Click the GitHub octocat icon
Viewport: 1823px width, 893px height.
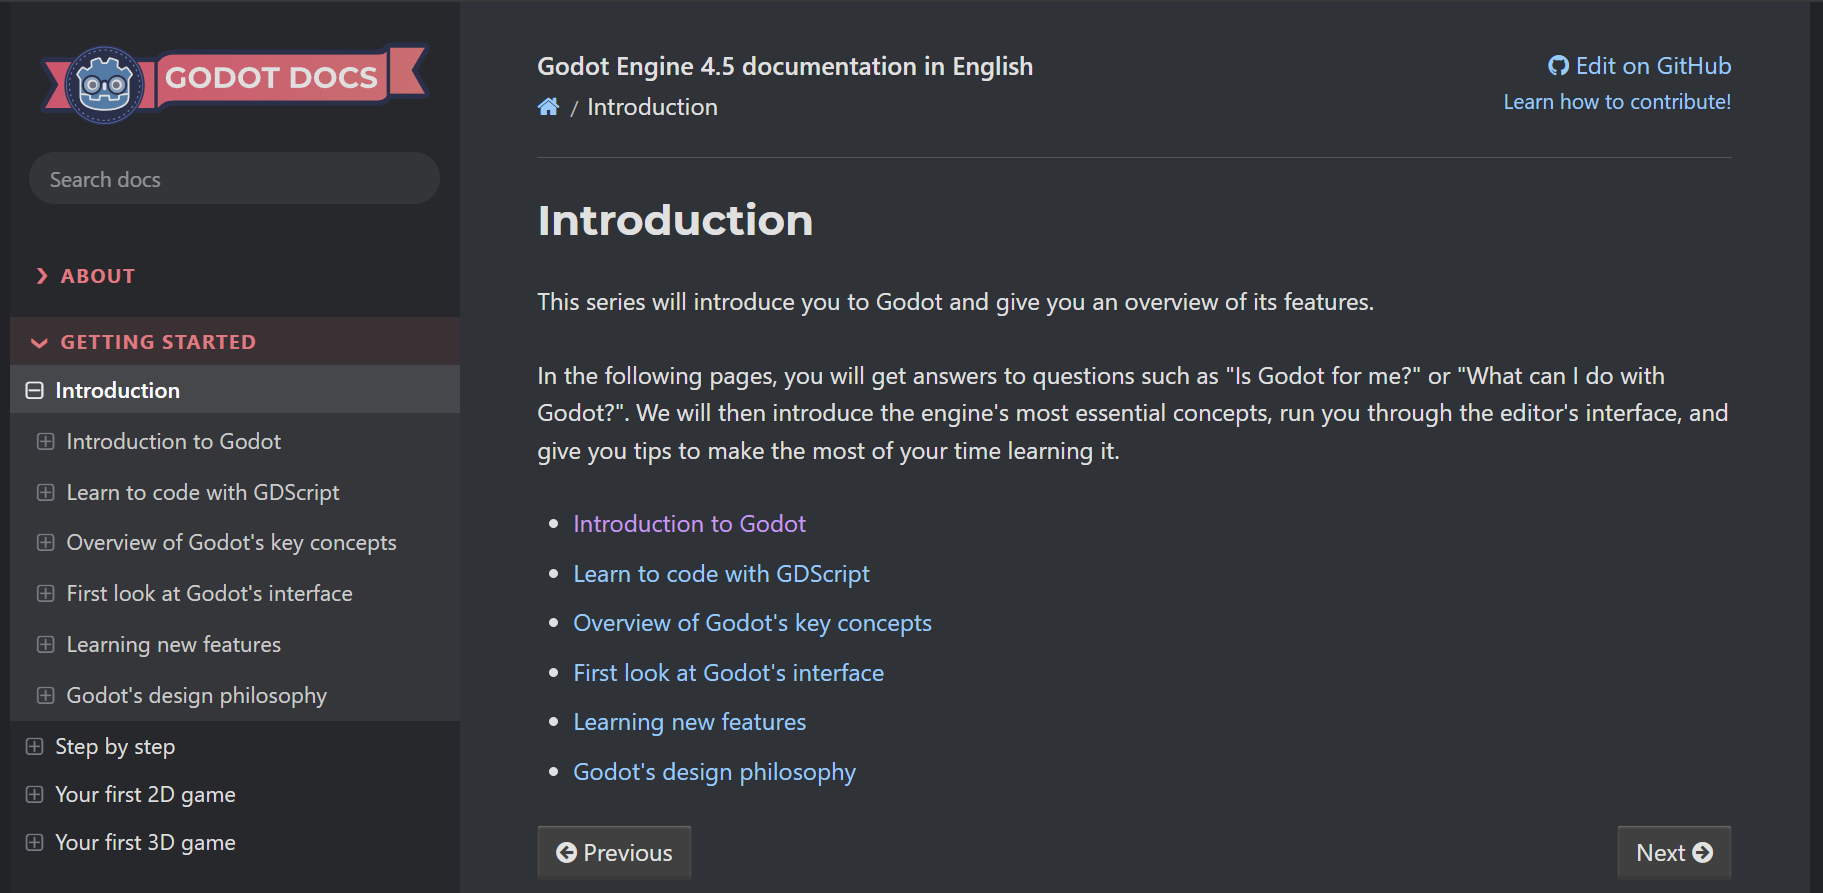pos(1558,66)
